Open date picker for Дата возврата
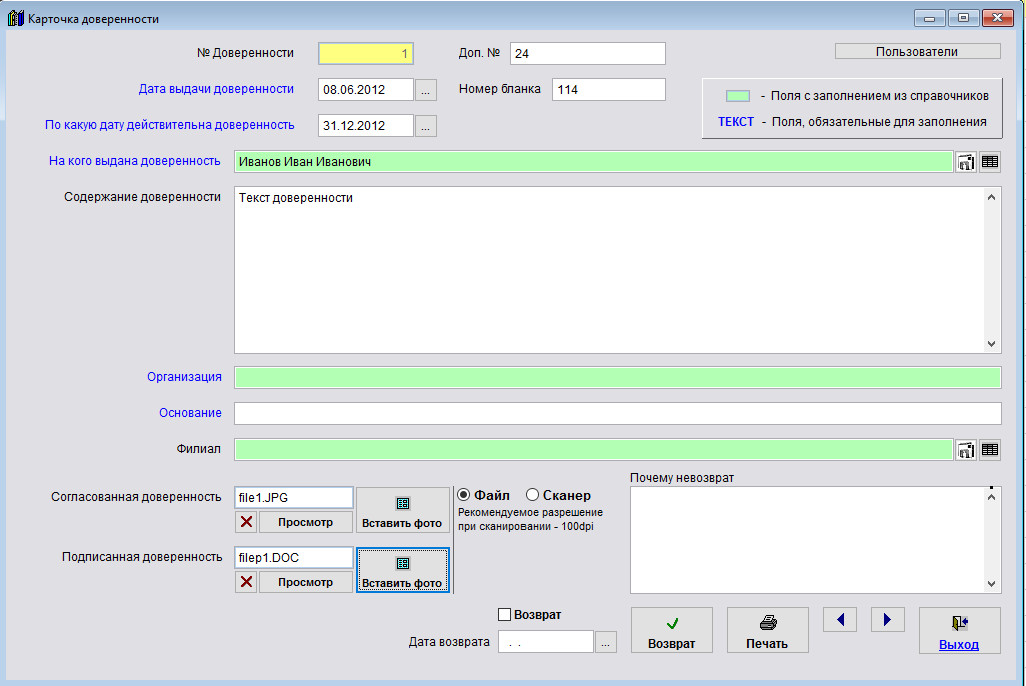 point(606,642)
